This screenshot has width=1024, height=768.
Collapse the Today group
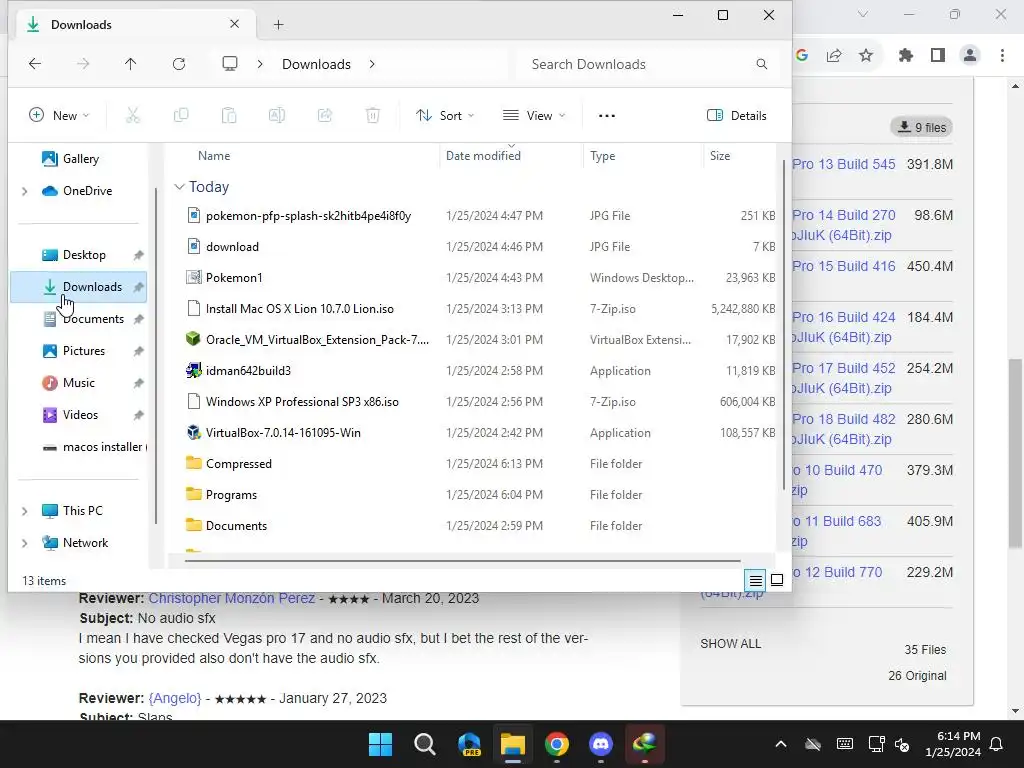tap(179, 187)
